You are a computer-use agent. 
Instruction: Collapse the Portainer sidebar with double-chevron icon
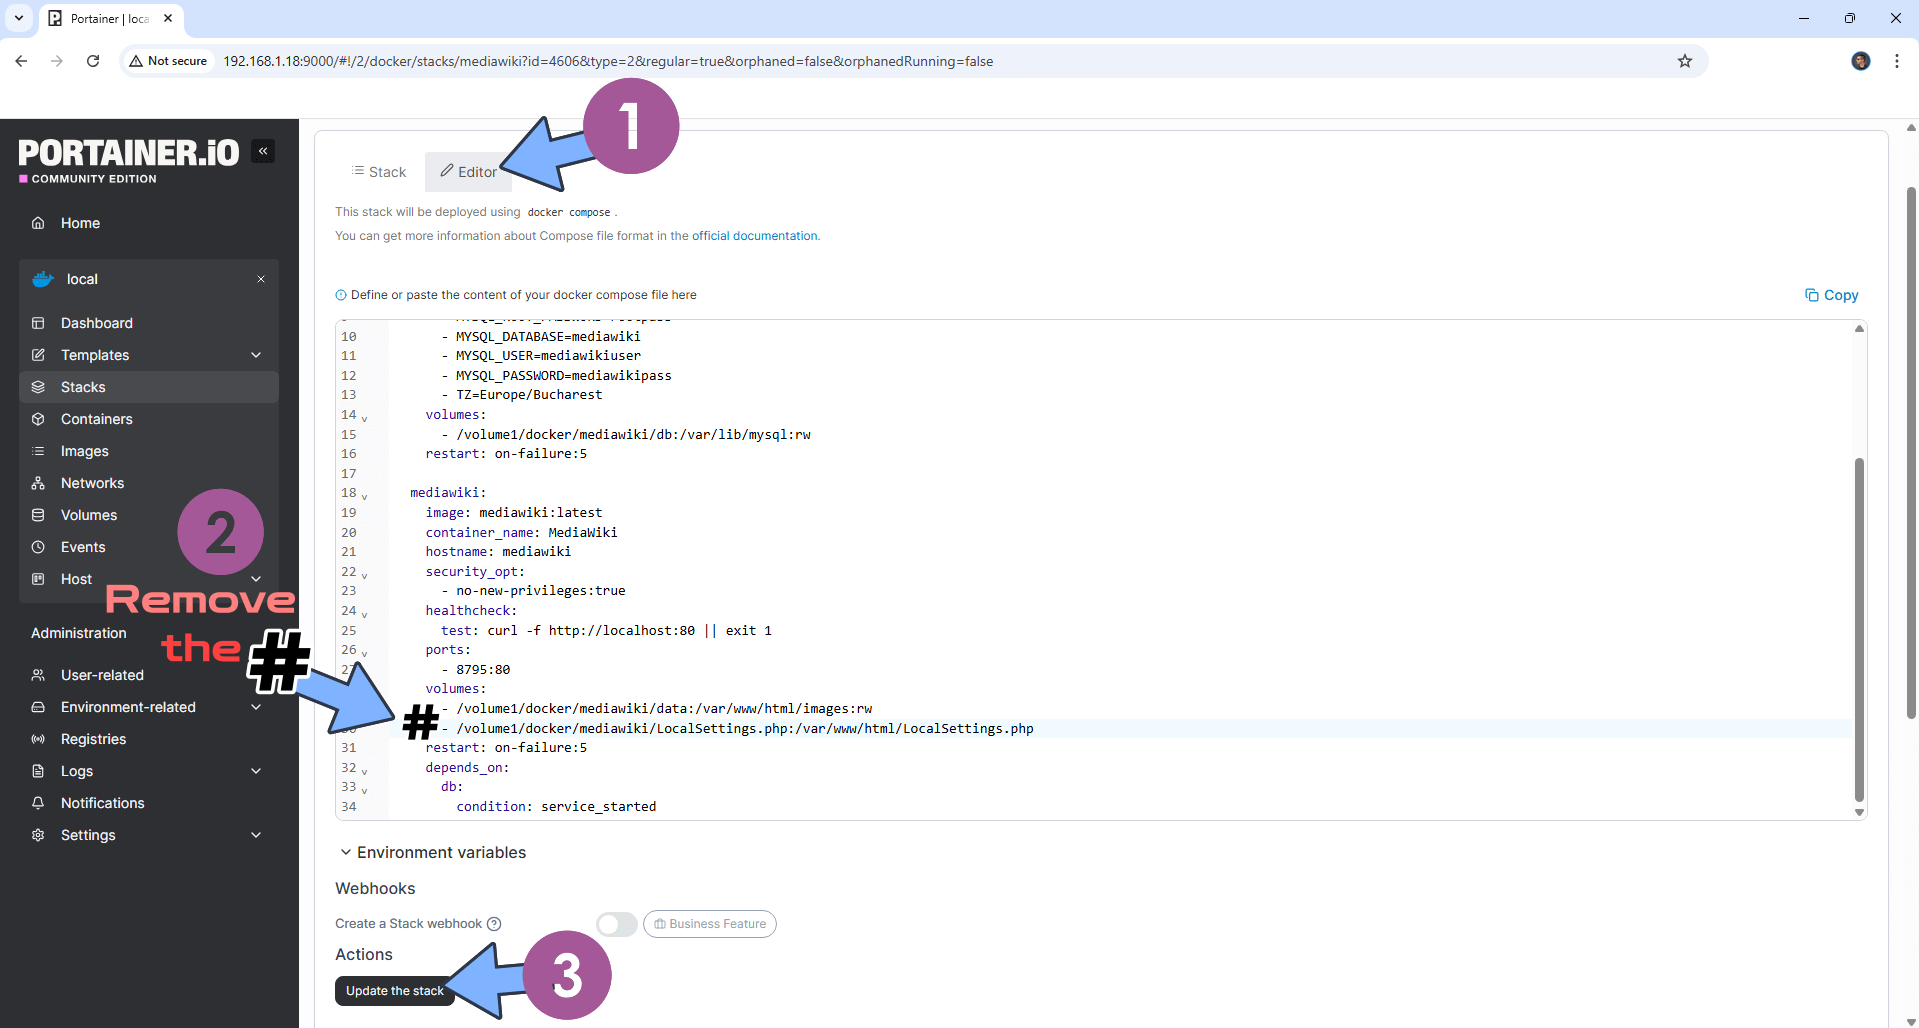click(263, 151)
